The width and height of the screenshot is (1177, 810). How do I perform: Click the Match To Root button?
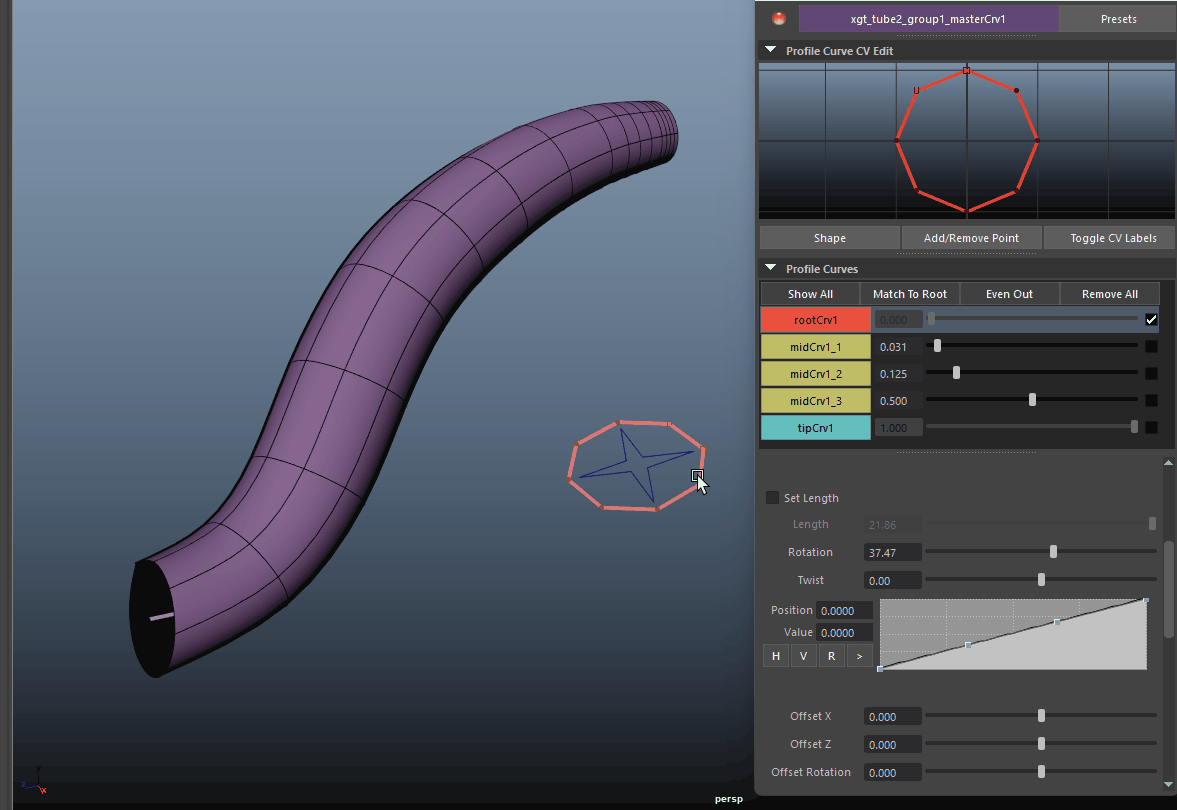click(x=909, y=294)
